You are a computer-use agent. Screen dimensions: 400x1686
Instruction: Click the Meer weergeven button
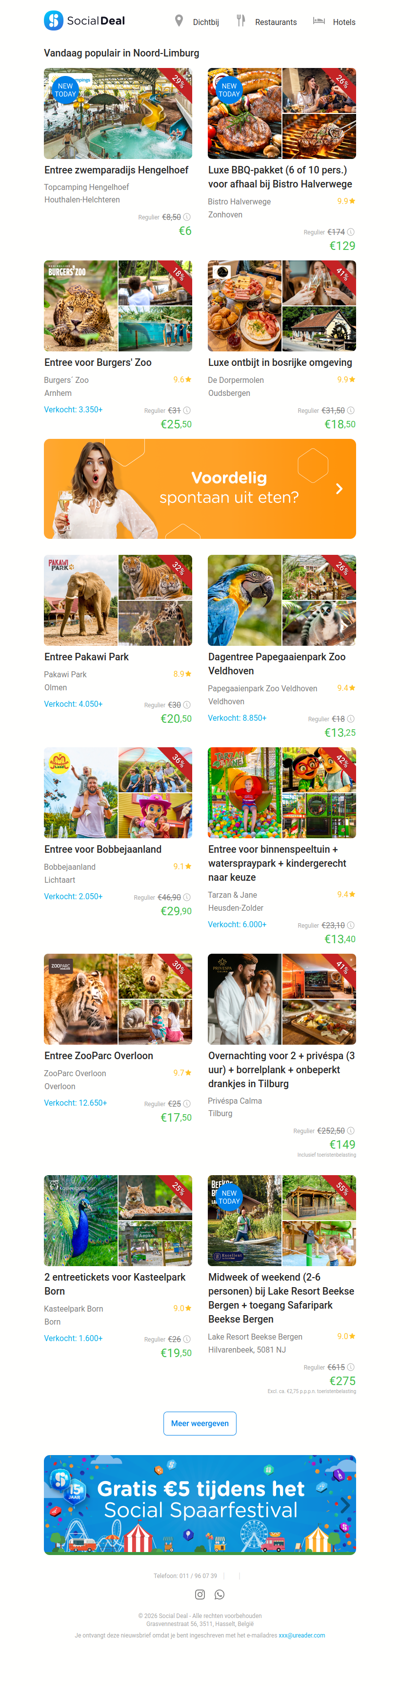[x=200, y=1423]
